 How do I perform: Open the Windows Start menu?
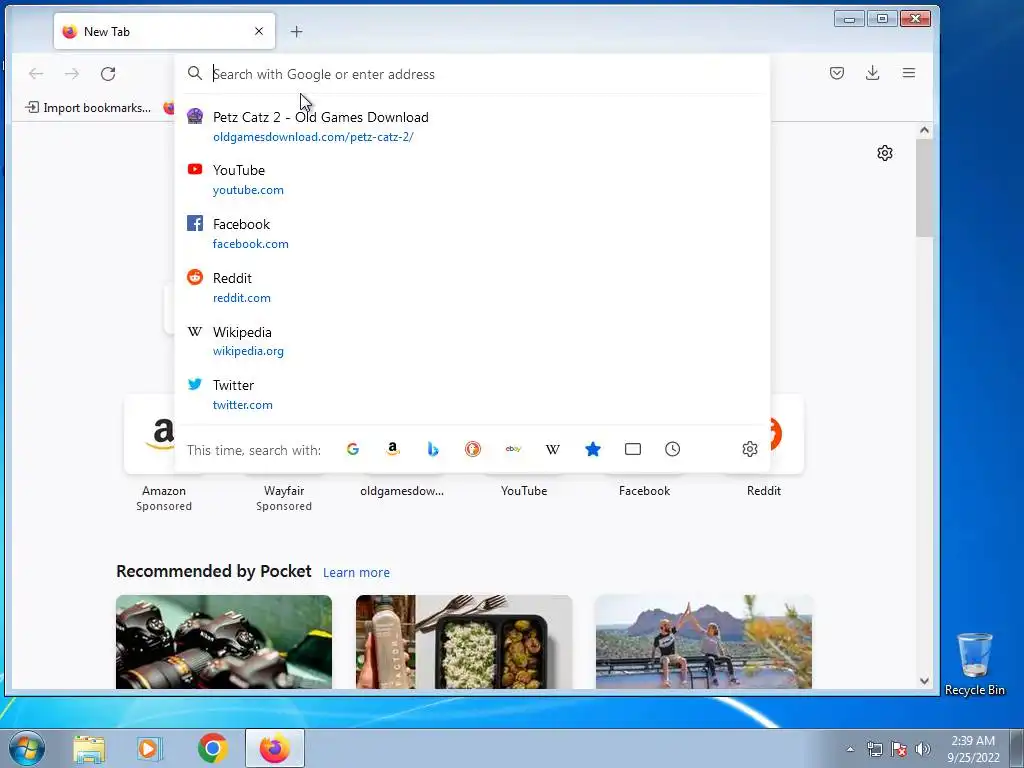(27, 748)
